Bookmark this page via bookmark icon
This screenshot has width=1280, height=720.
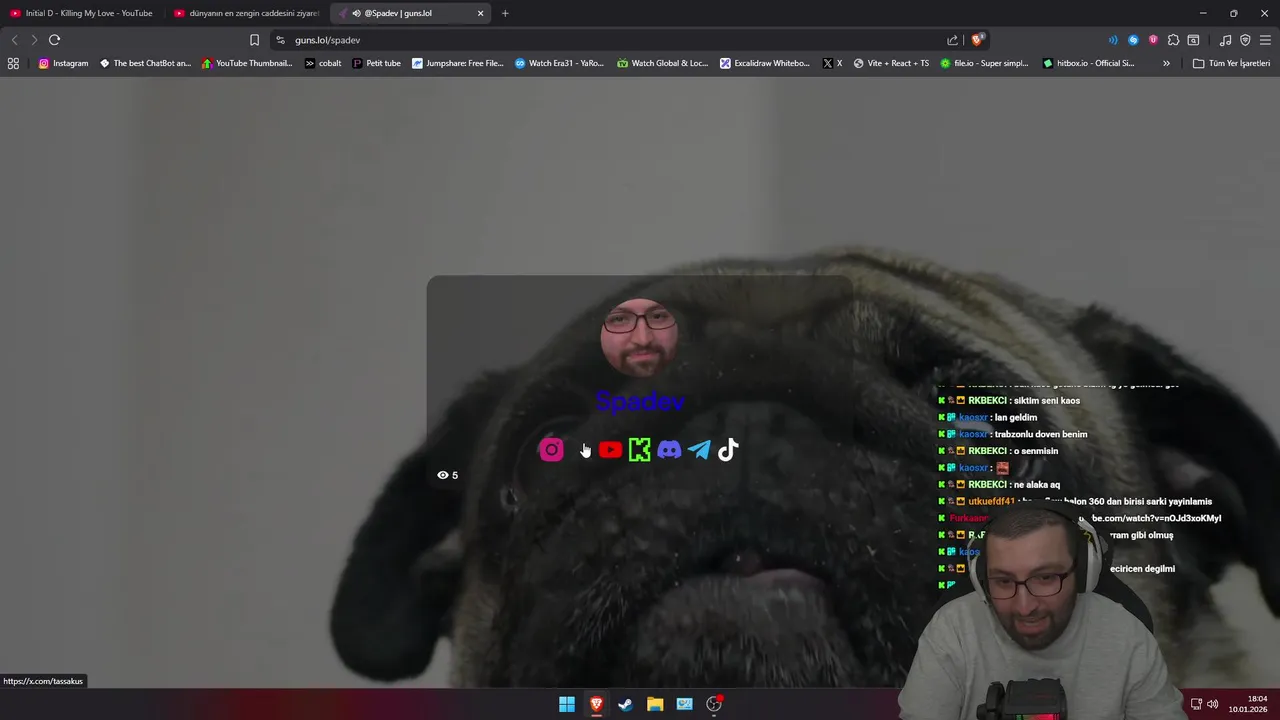click(x=254, y=40)
